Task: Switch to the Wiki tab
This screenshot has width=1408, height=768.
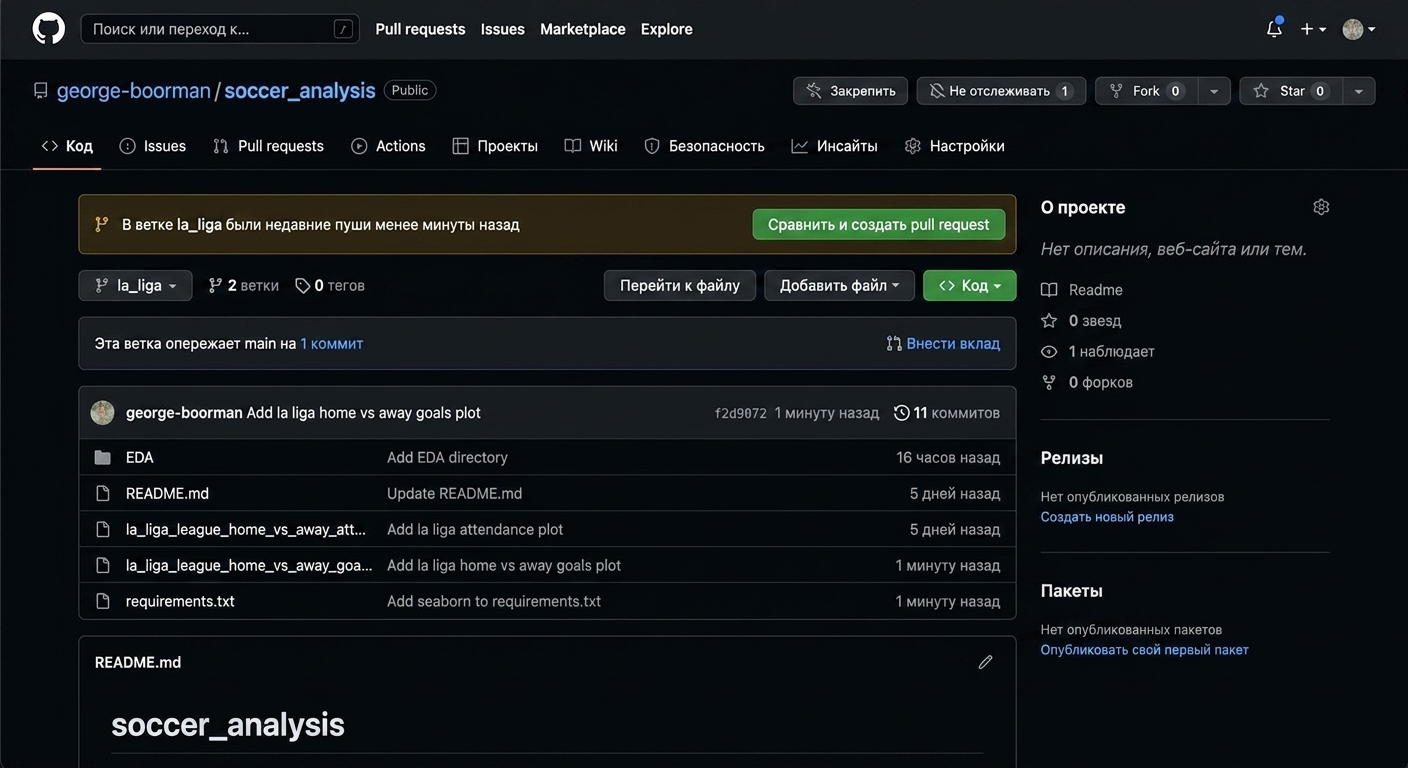Action: point(591,146)
